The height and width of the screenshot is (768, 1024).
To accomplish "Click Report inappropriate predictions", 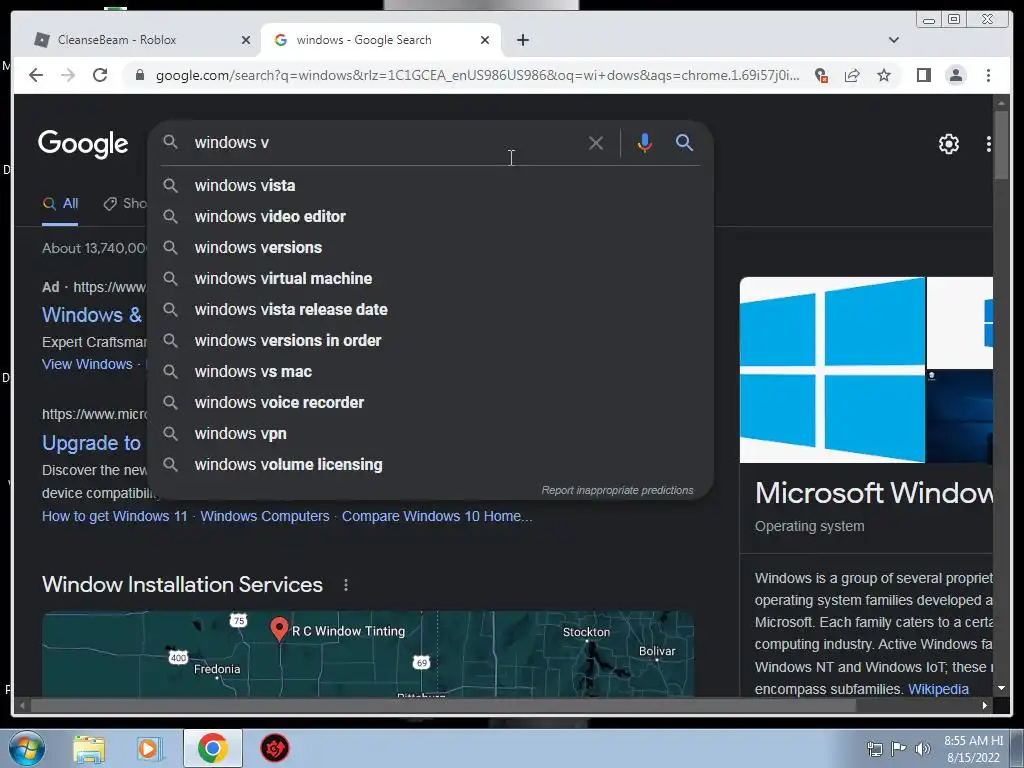I will pyautogui.click(x=617, y=490).
